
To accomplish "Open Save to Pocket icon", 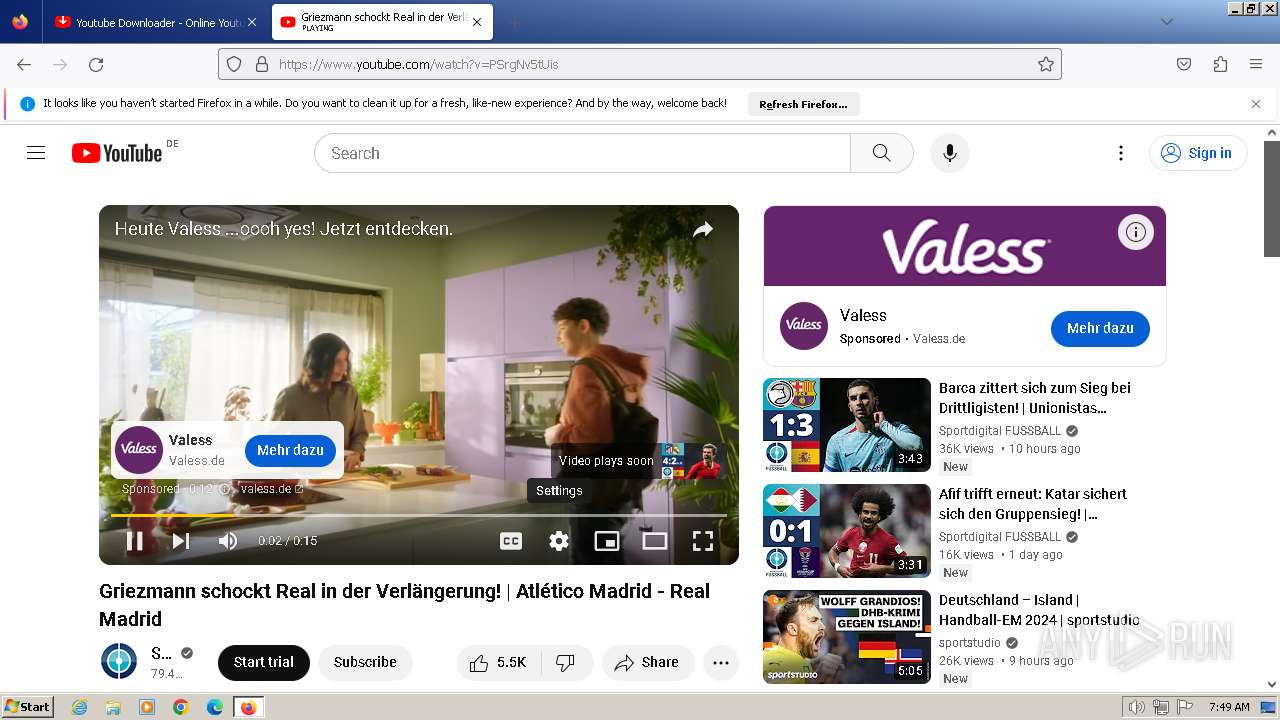I will pos(1184,64).
